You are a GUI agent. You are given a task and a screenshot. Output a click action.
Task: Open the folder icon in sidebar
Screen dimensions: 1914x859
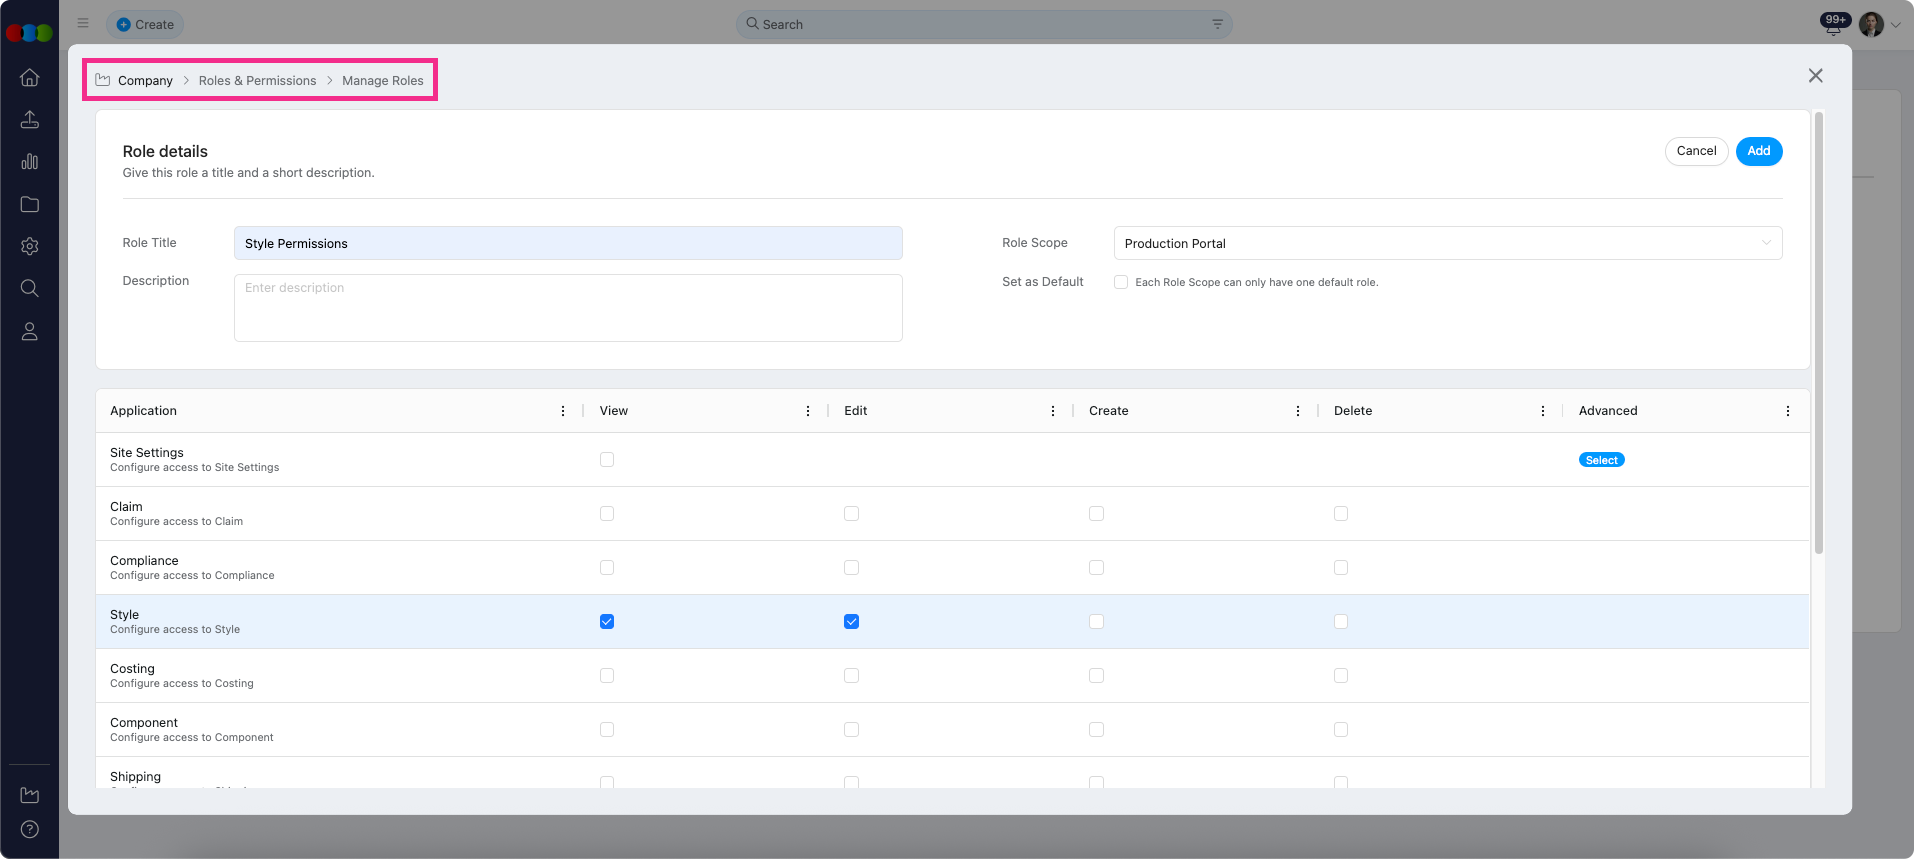30,204
